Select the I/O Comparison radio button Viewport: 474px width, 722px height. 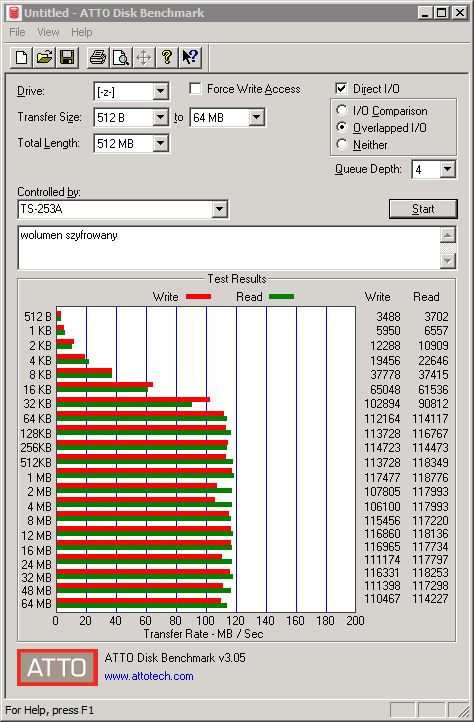(342, 111)
